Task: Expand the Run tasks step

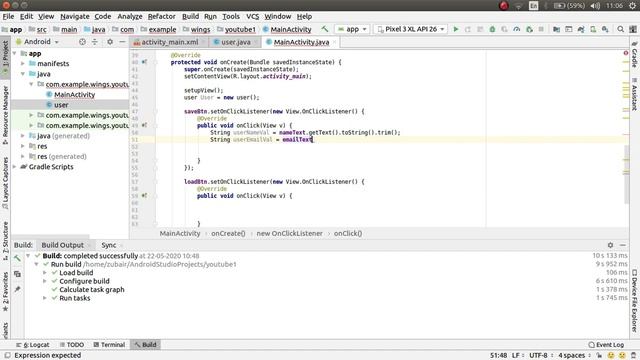Action: 45,298
